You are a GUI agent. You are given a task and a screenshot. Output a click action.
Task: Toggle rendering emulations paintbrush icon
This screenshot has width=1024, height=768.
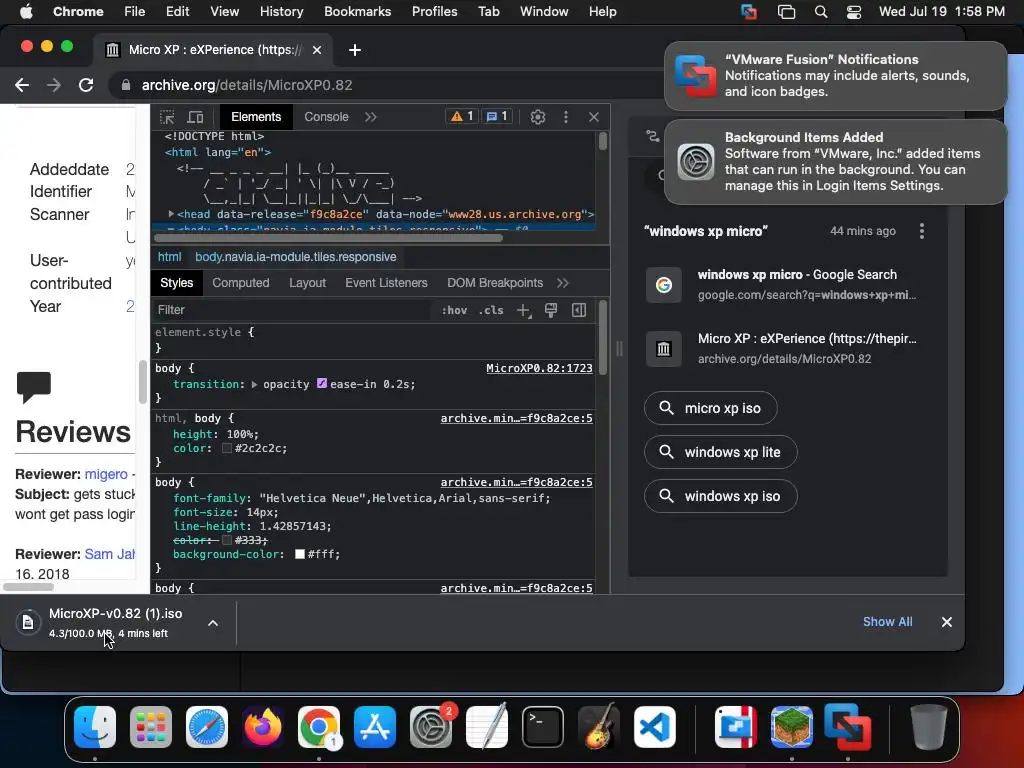[x=551, y=310]
